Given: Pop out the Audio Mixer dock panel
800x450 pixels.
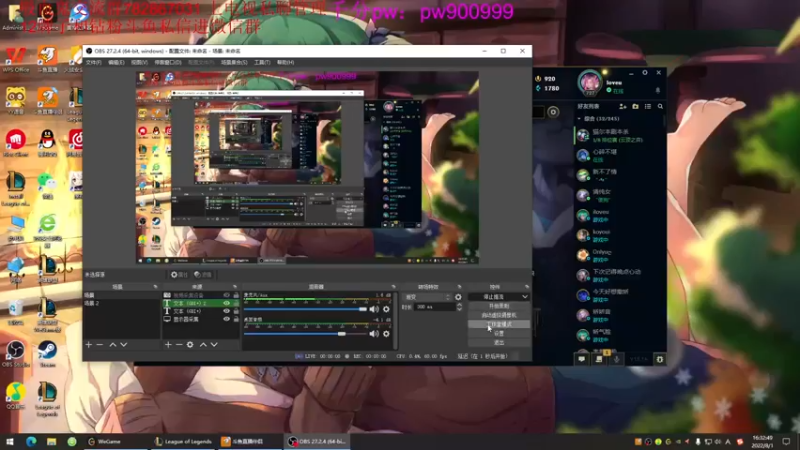Looking at the screenshot, I should 393,287.
